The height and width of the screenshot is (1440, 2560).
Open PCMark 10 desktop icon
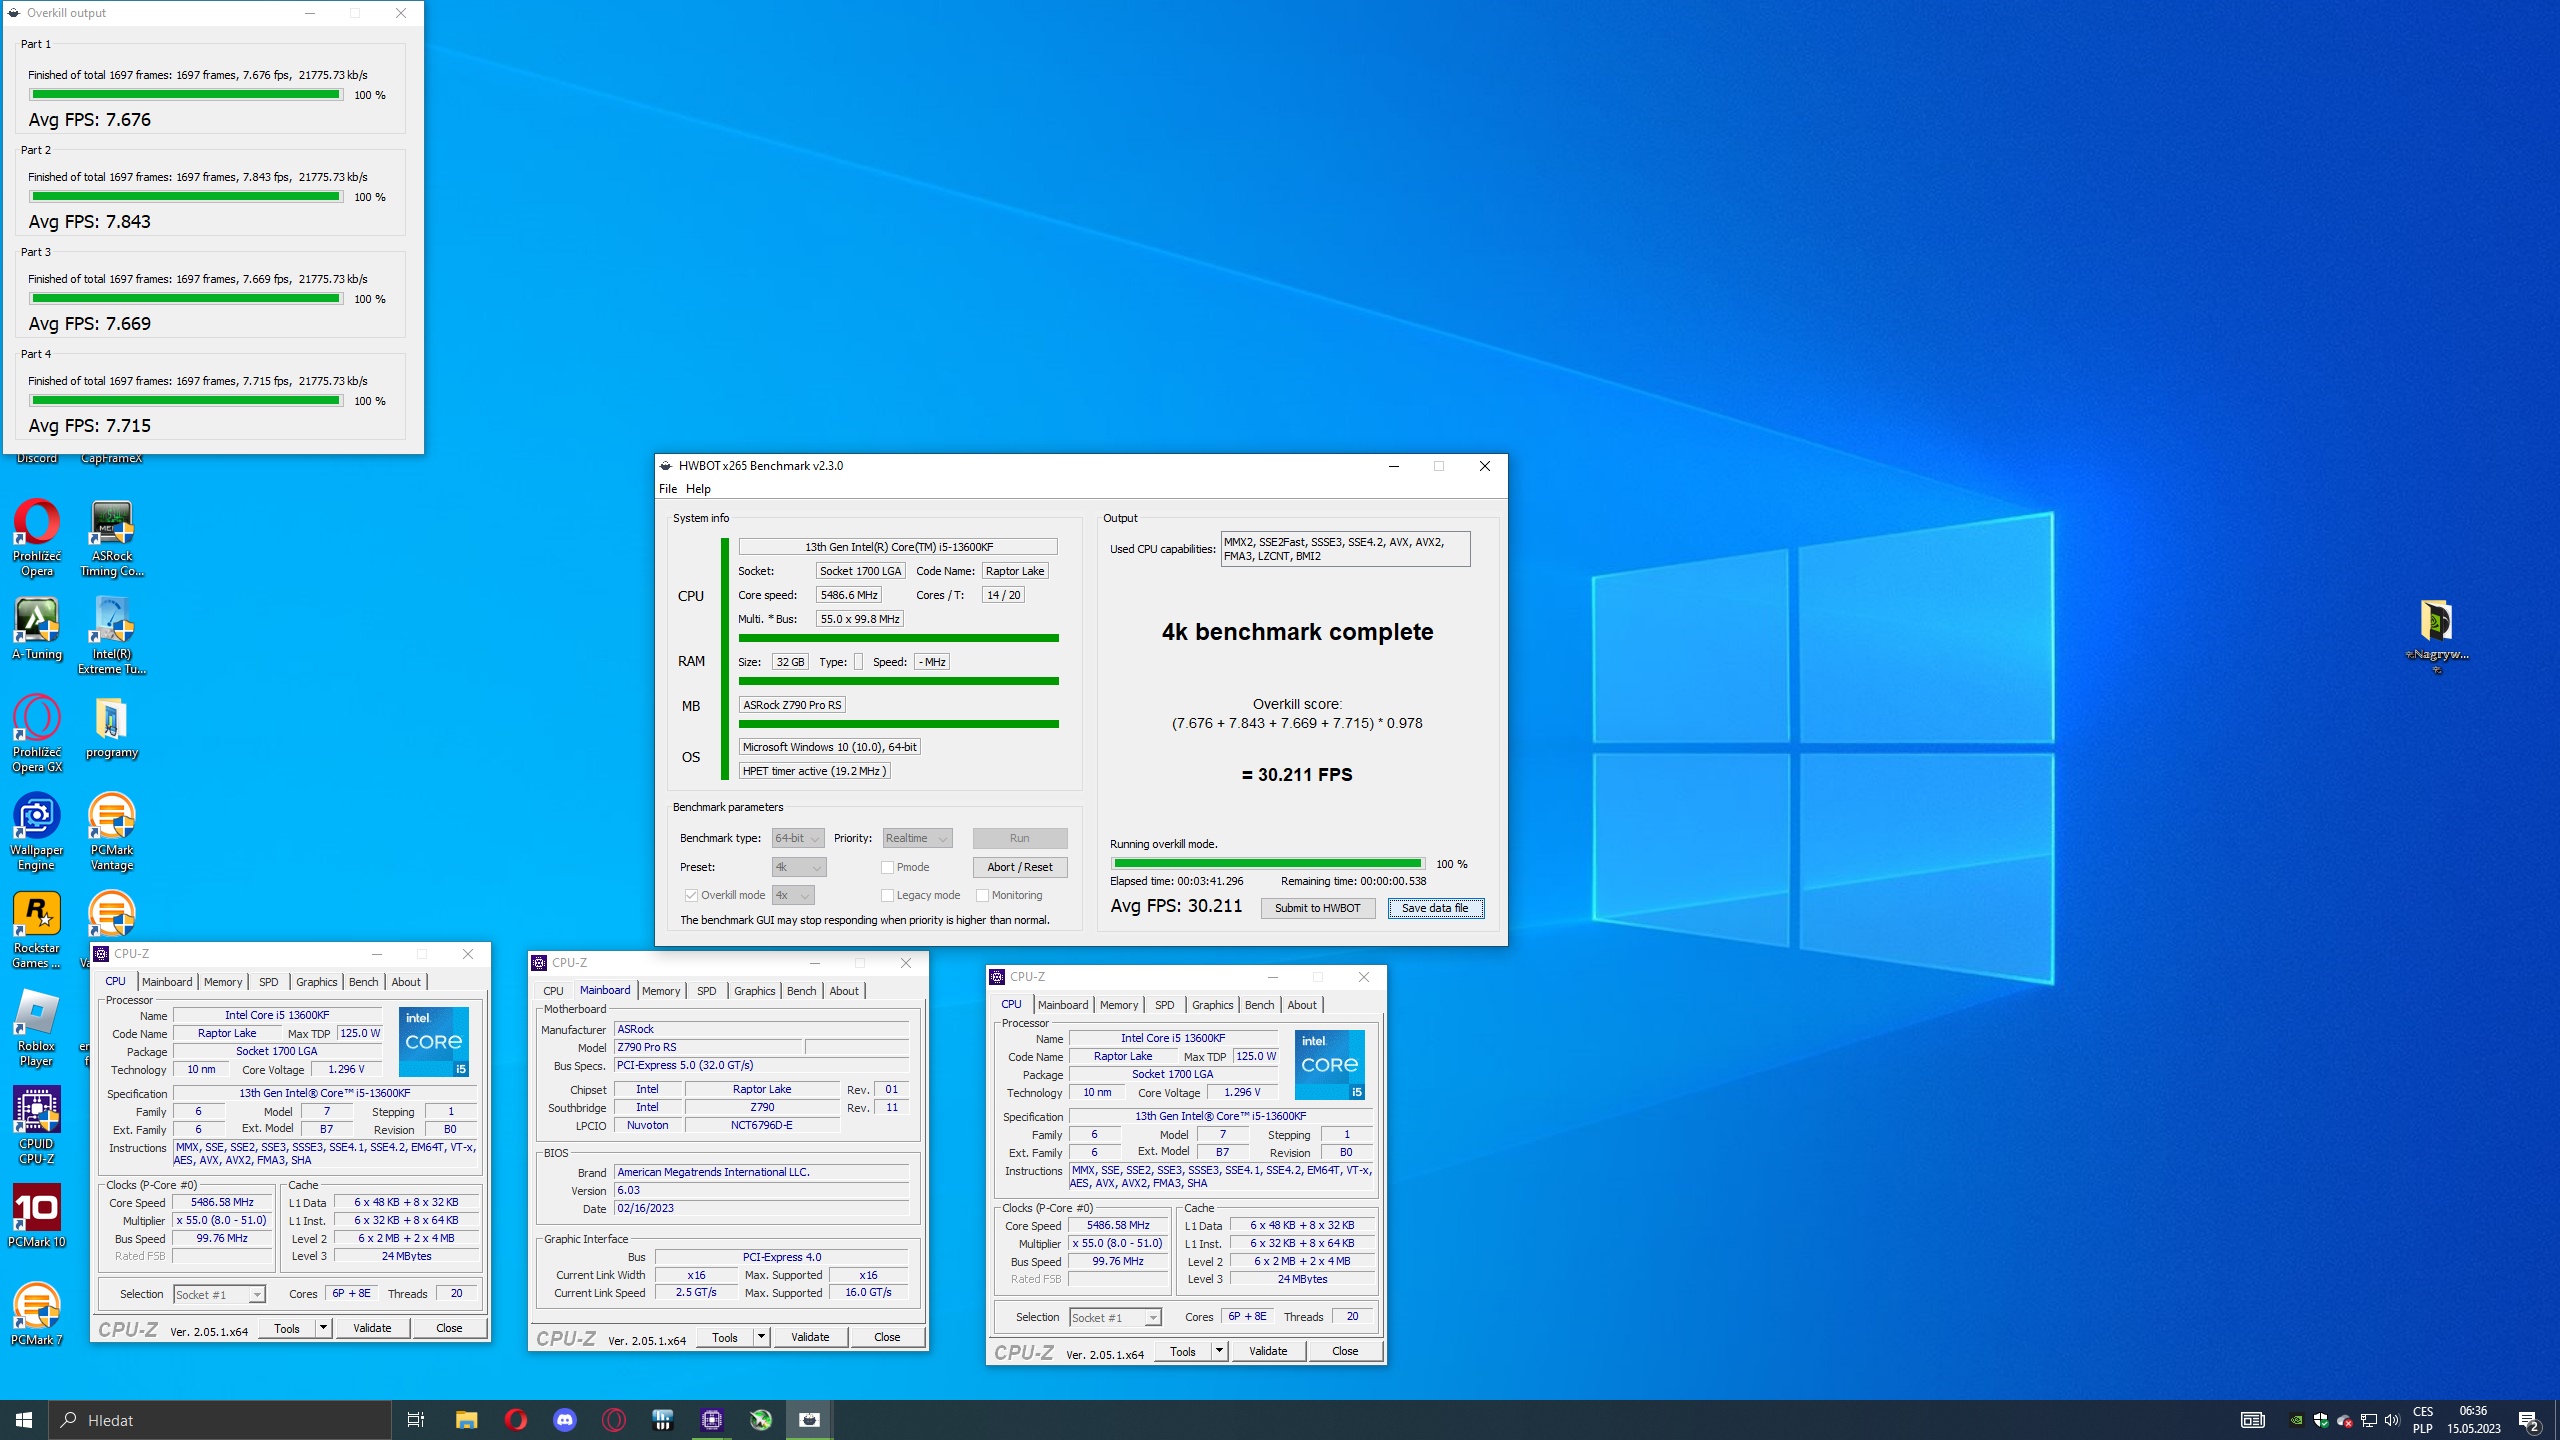click(x=37, y=1217)
